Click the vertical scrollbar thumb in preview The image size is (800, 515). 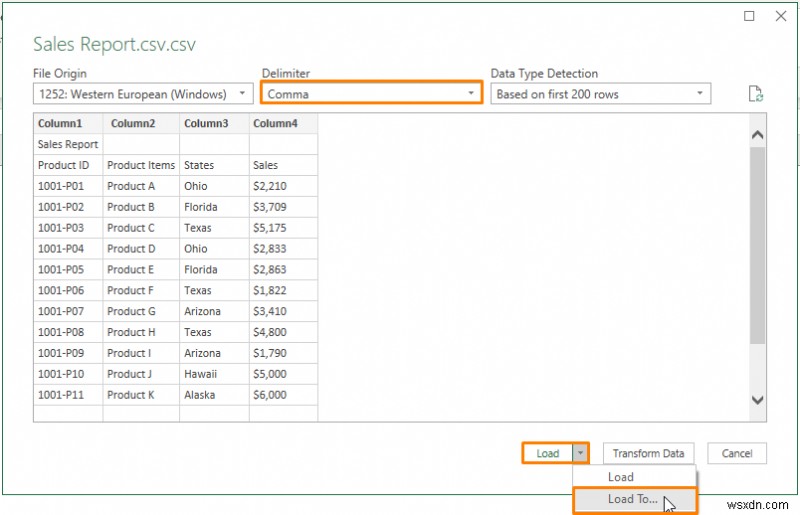click(x=758, y=245)
